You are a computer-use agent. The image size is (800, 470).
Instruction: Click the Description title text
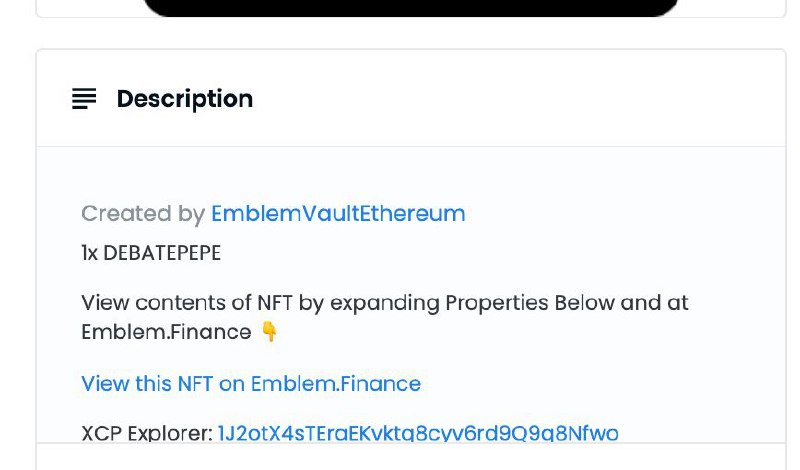[185, 98]
